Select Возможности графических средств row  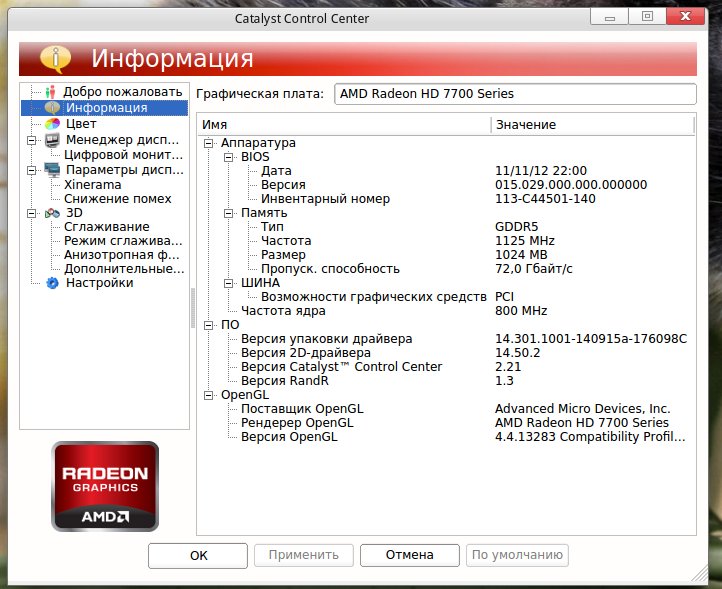[446, 297]
